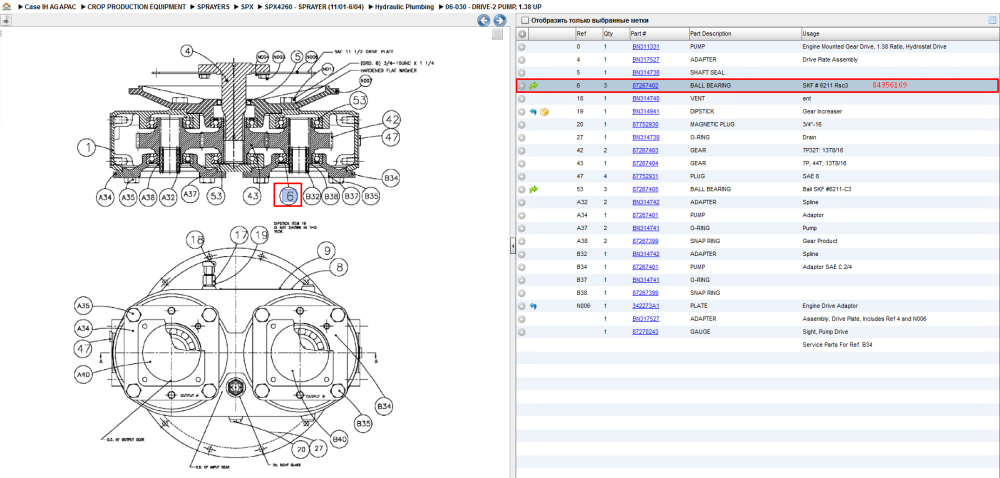Select callout 18 in the lower diagram
The height and width of the screenshot is (478, 1000).
tap(196, 240)
